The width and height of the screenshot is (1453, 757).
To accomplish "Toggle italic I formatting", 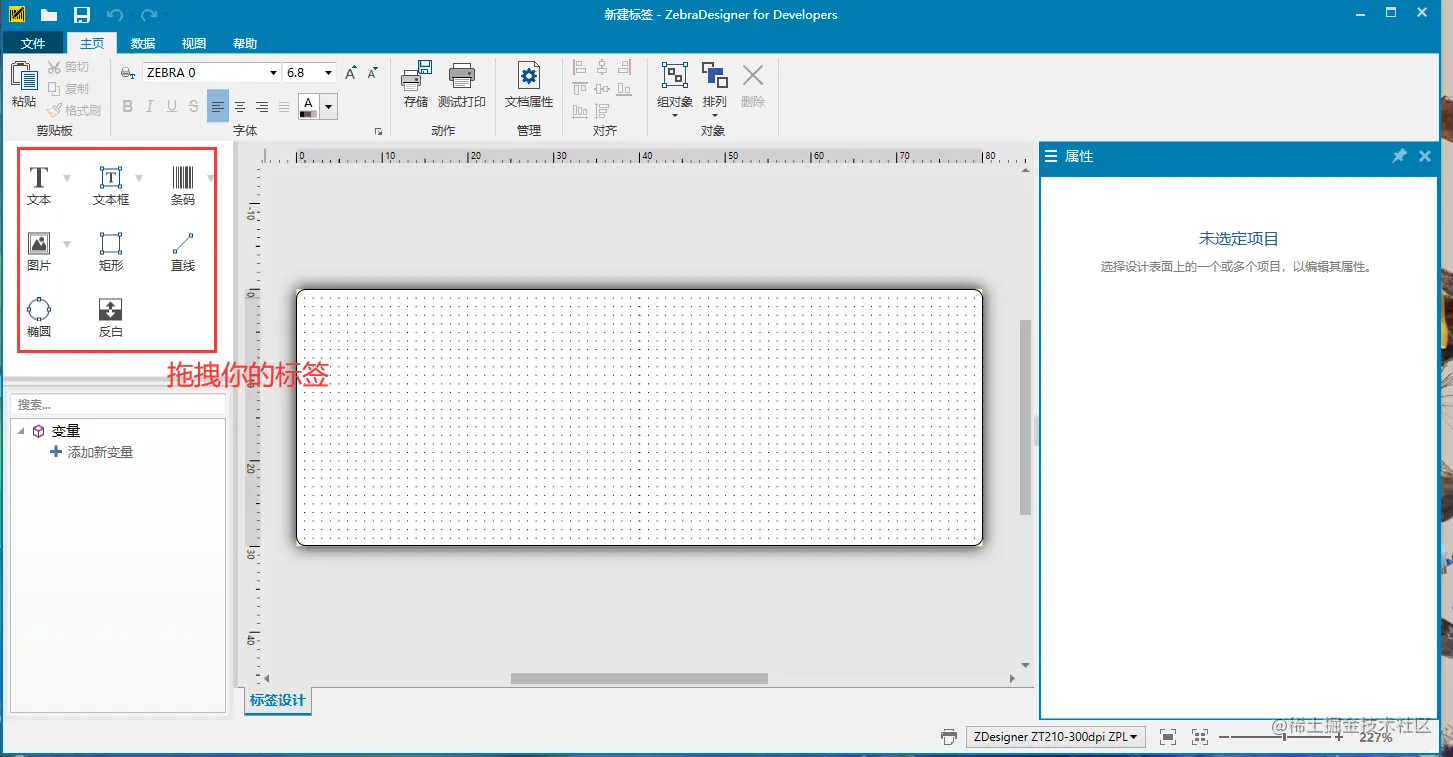I will 150,107.
